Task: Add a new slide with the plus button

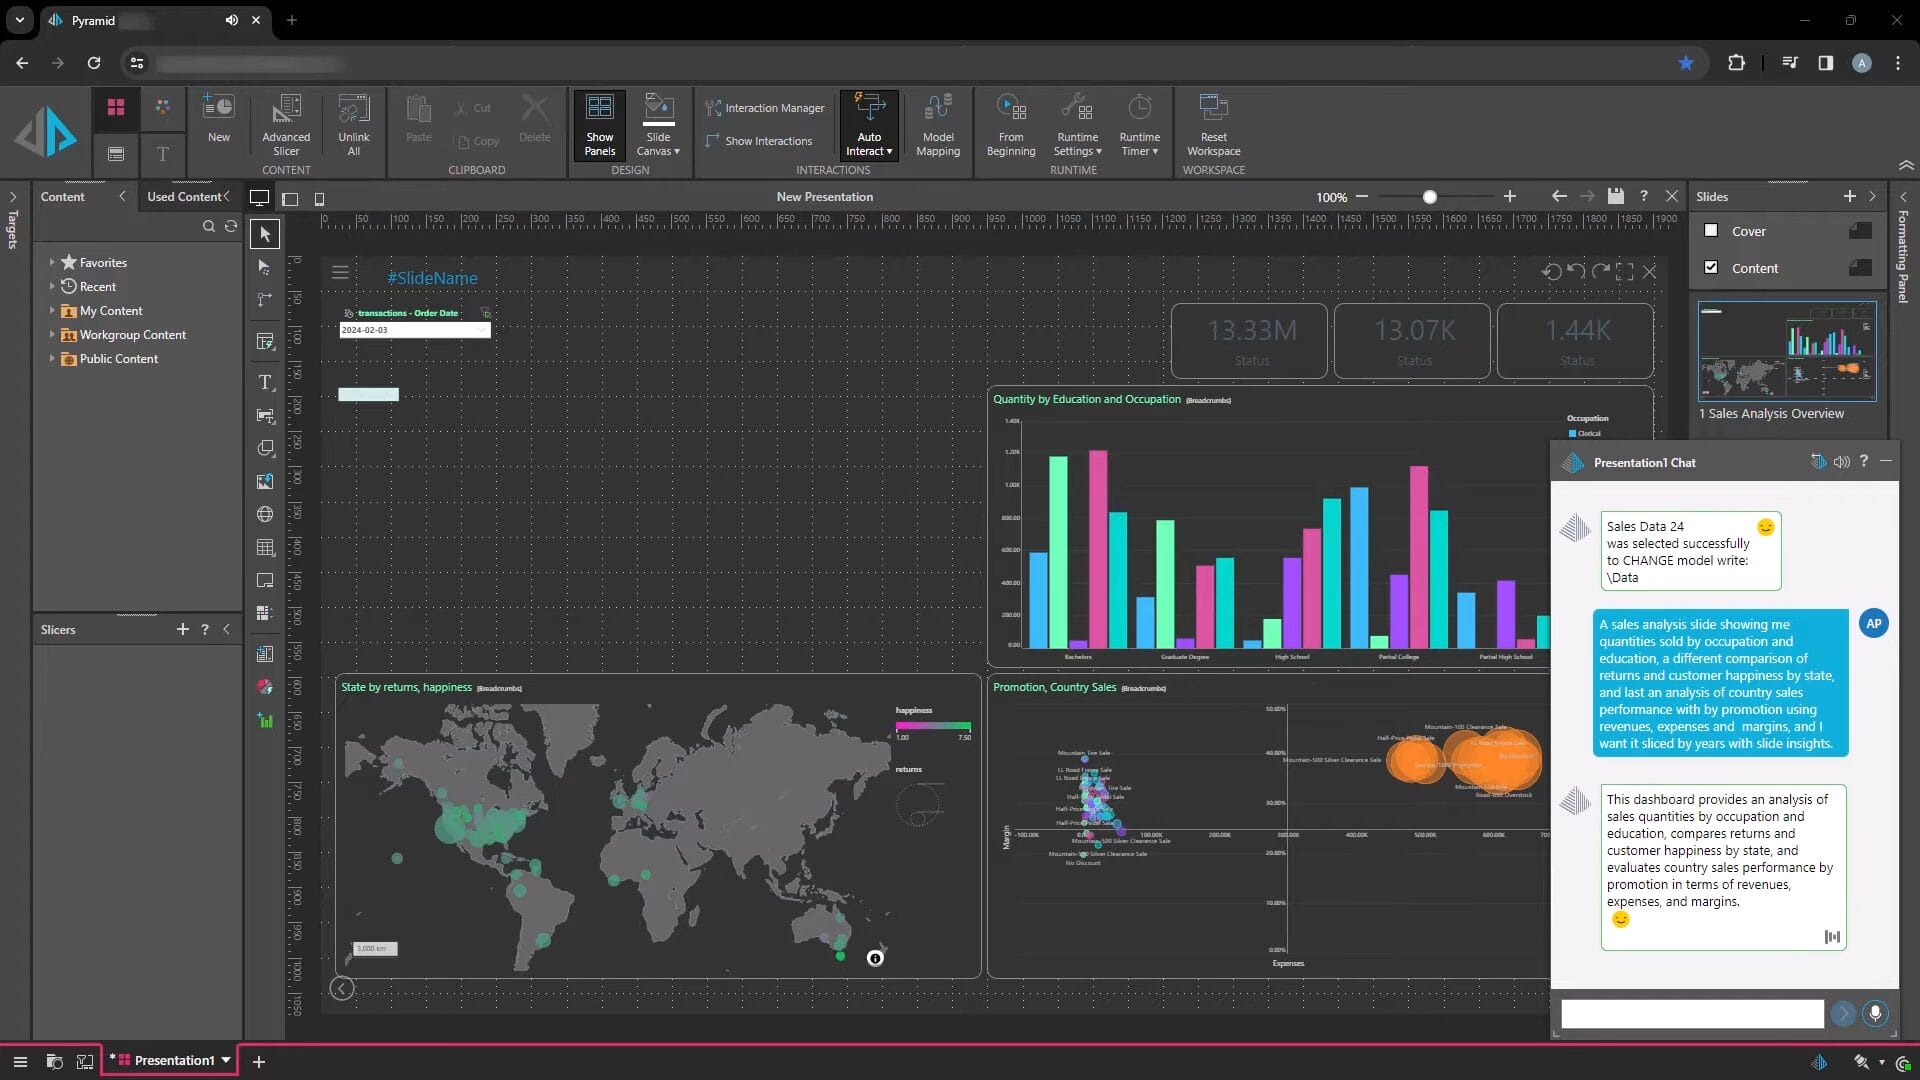Action: coord(1849,196)
